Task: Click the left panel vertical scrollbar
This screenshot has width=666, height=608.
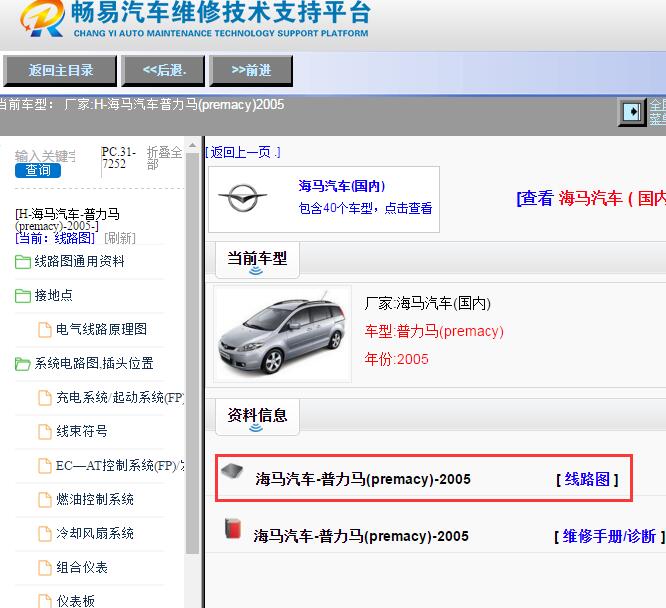Action: [192, 353]
